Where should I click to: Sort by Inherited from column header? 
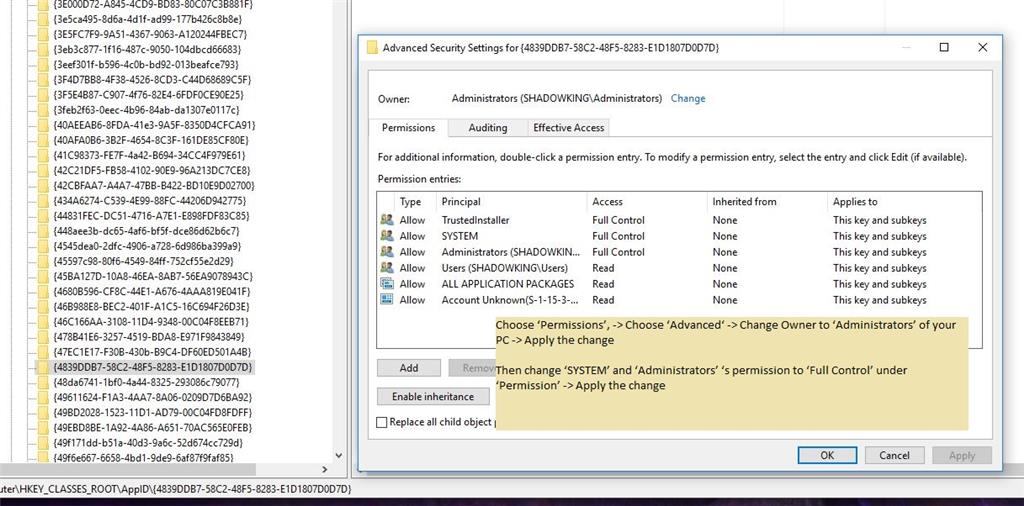(x=767, y=202)
